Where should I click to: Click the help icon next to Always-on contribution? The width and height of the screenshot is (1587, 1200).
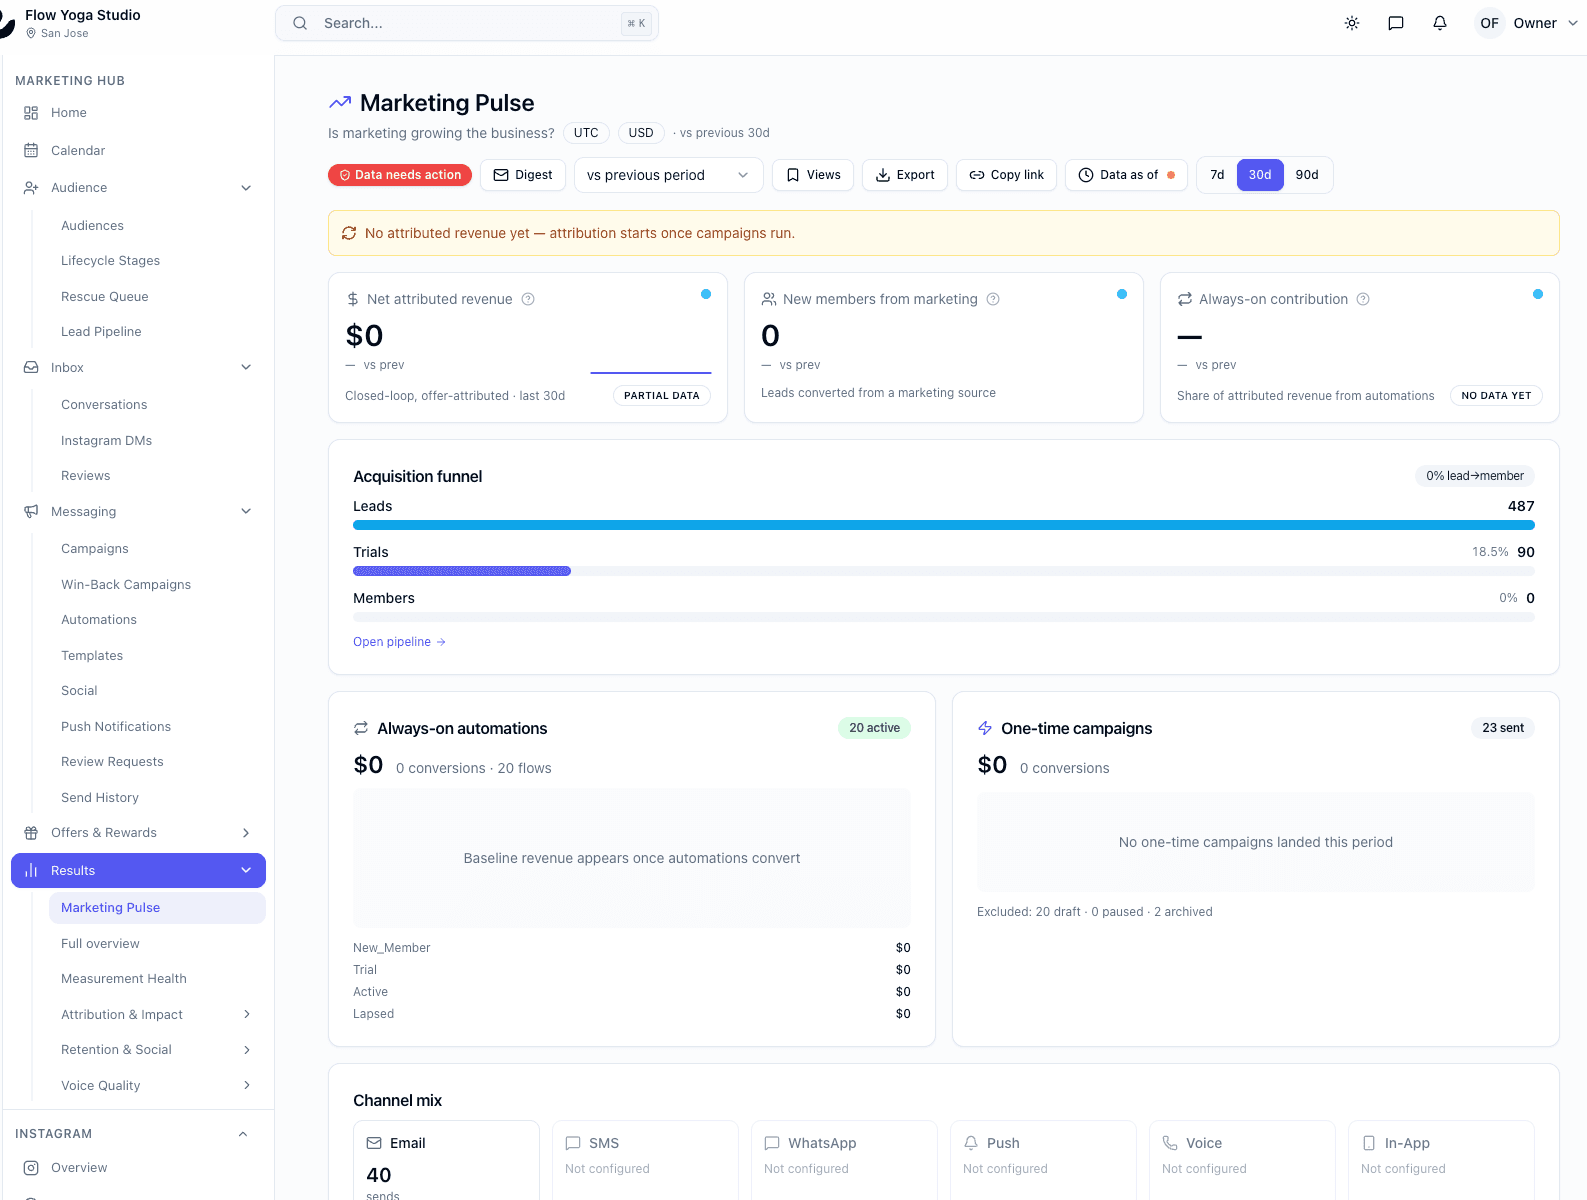1363,299
